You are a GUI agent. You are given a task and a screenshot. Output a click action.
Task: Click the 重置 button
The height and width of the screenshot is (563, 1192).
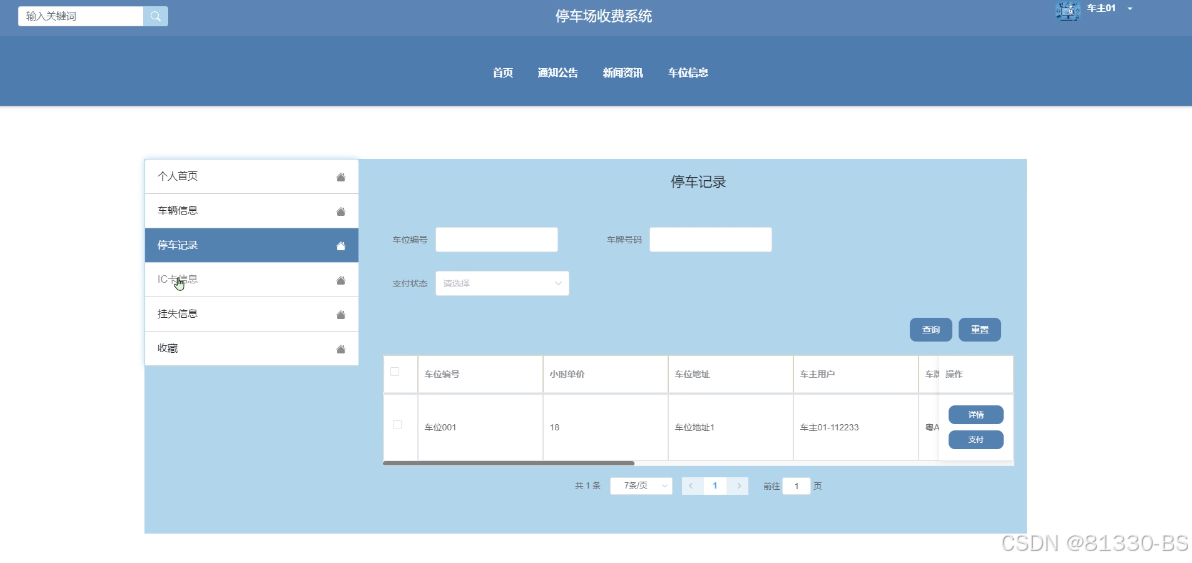click(x=980, y=330)
